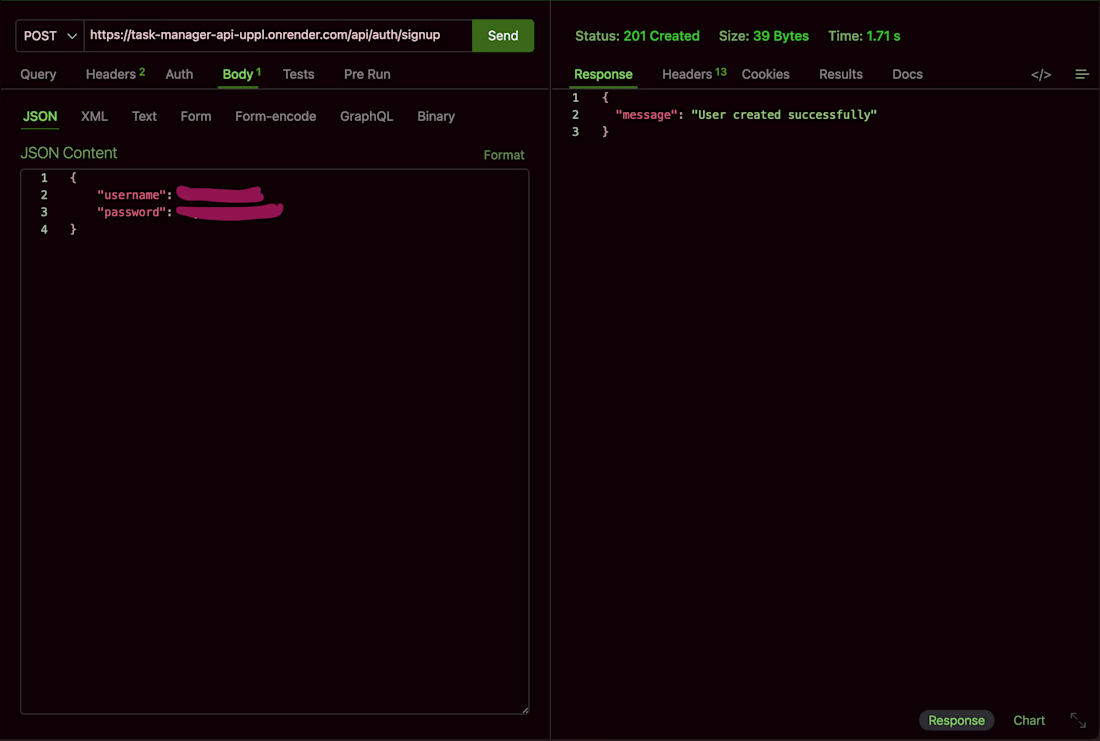The image size is (1100, 741).
Task: Select the Body tab
Action: [241, 74]
